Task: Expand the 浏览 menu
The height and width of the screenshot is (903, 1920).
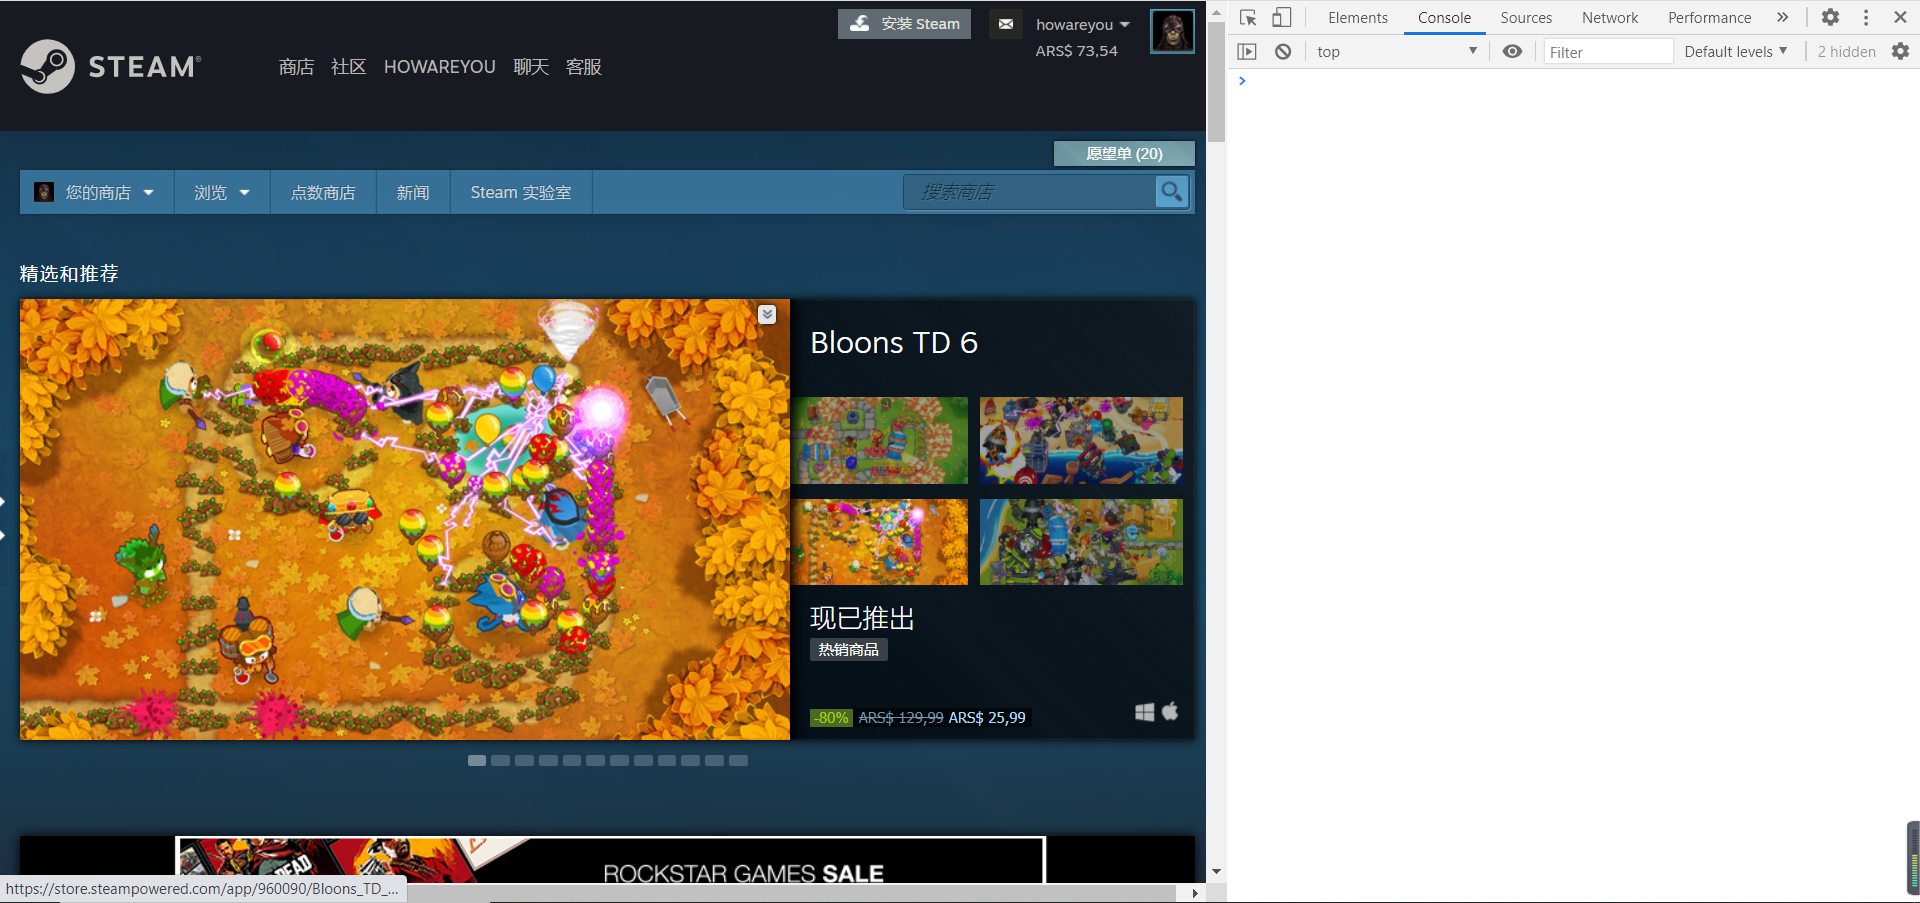Action: (x=222, y=192)
